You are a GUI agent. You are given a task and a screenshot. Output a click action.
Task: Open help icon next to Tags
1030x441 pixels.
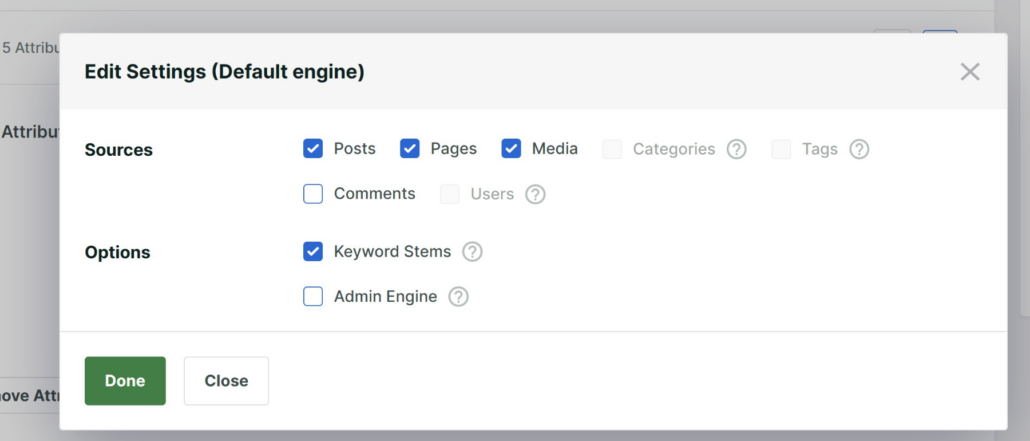pyautogui.click(x=859, y=149)
